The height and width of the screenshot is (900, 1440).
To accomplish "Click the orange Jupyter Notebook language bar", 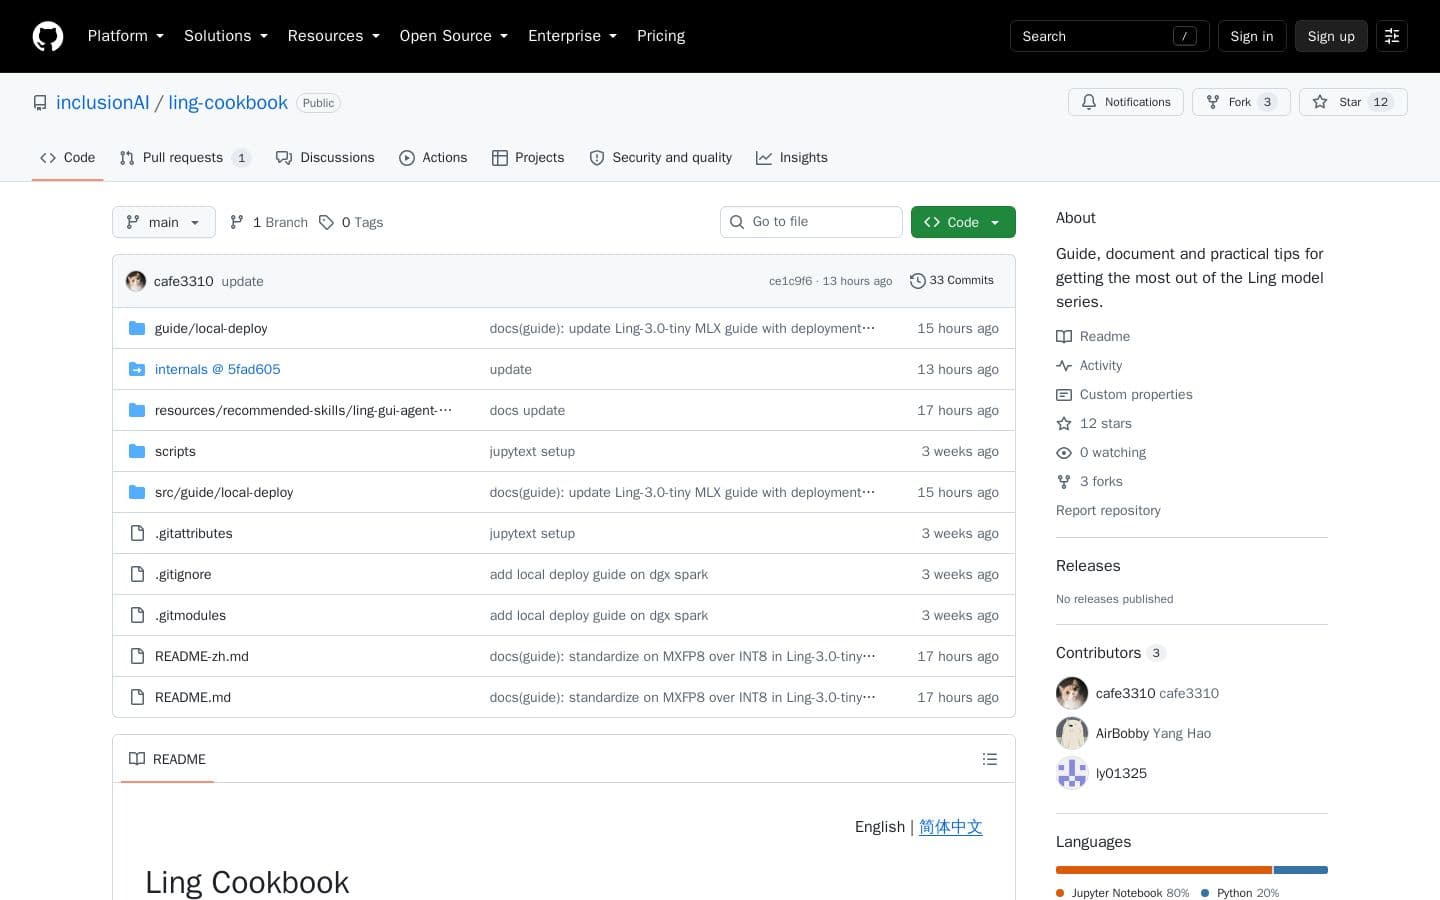I will (1164, 870).
